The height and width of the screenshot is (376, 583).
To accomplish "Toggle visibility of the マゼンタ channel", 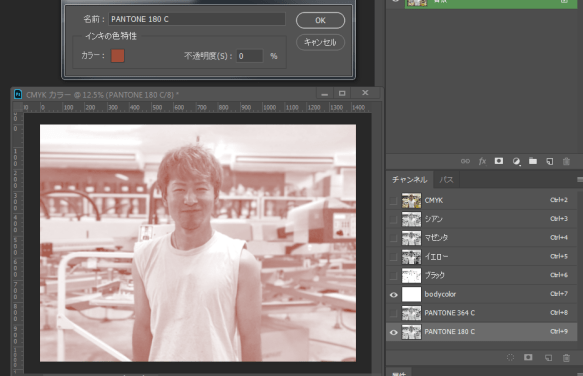I will [x=393, y=238].
